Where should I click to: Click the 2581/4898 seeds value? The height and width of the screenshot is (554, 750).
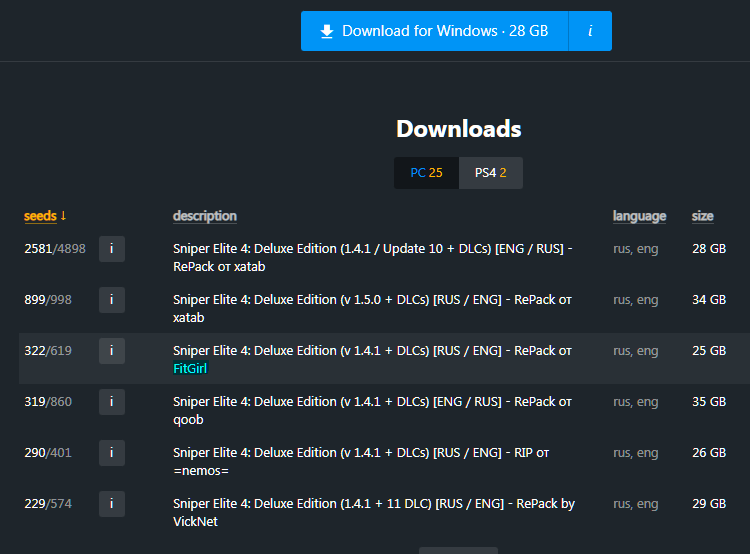click(55, 249)
